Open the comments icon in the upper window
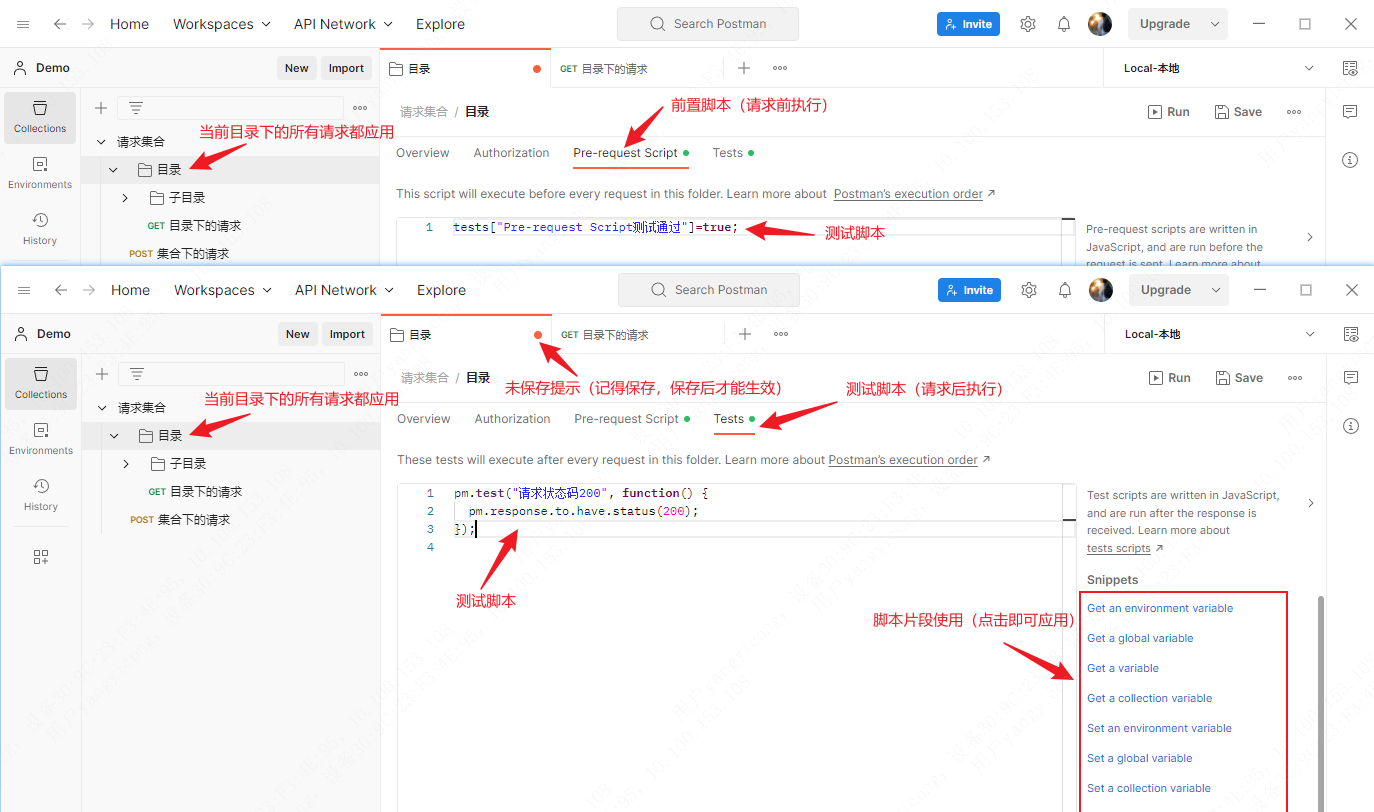Screen dimensions: 1374x812 coord(1350,112)
